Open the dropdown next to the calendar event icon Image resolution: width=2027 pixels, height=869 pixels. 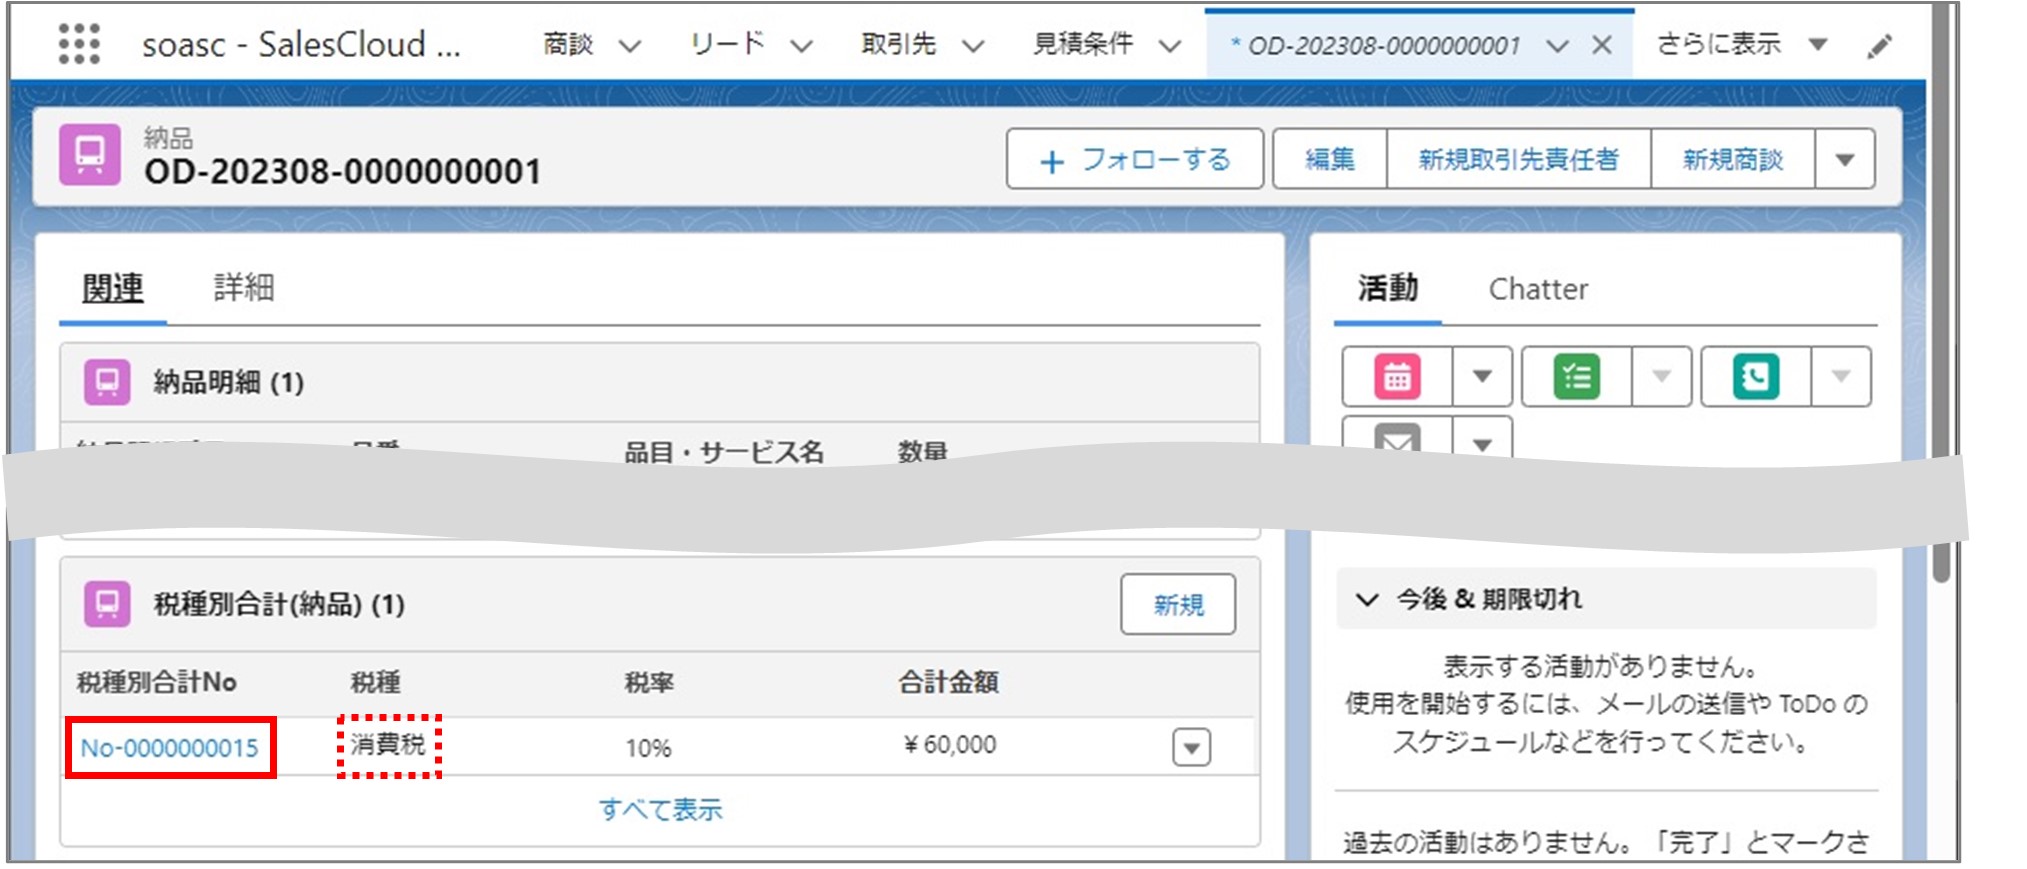tap(1482, 377)
